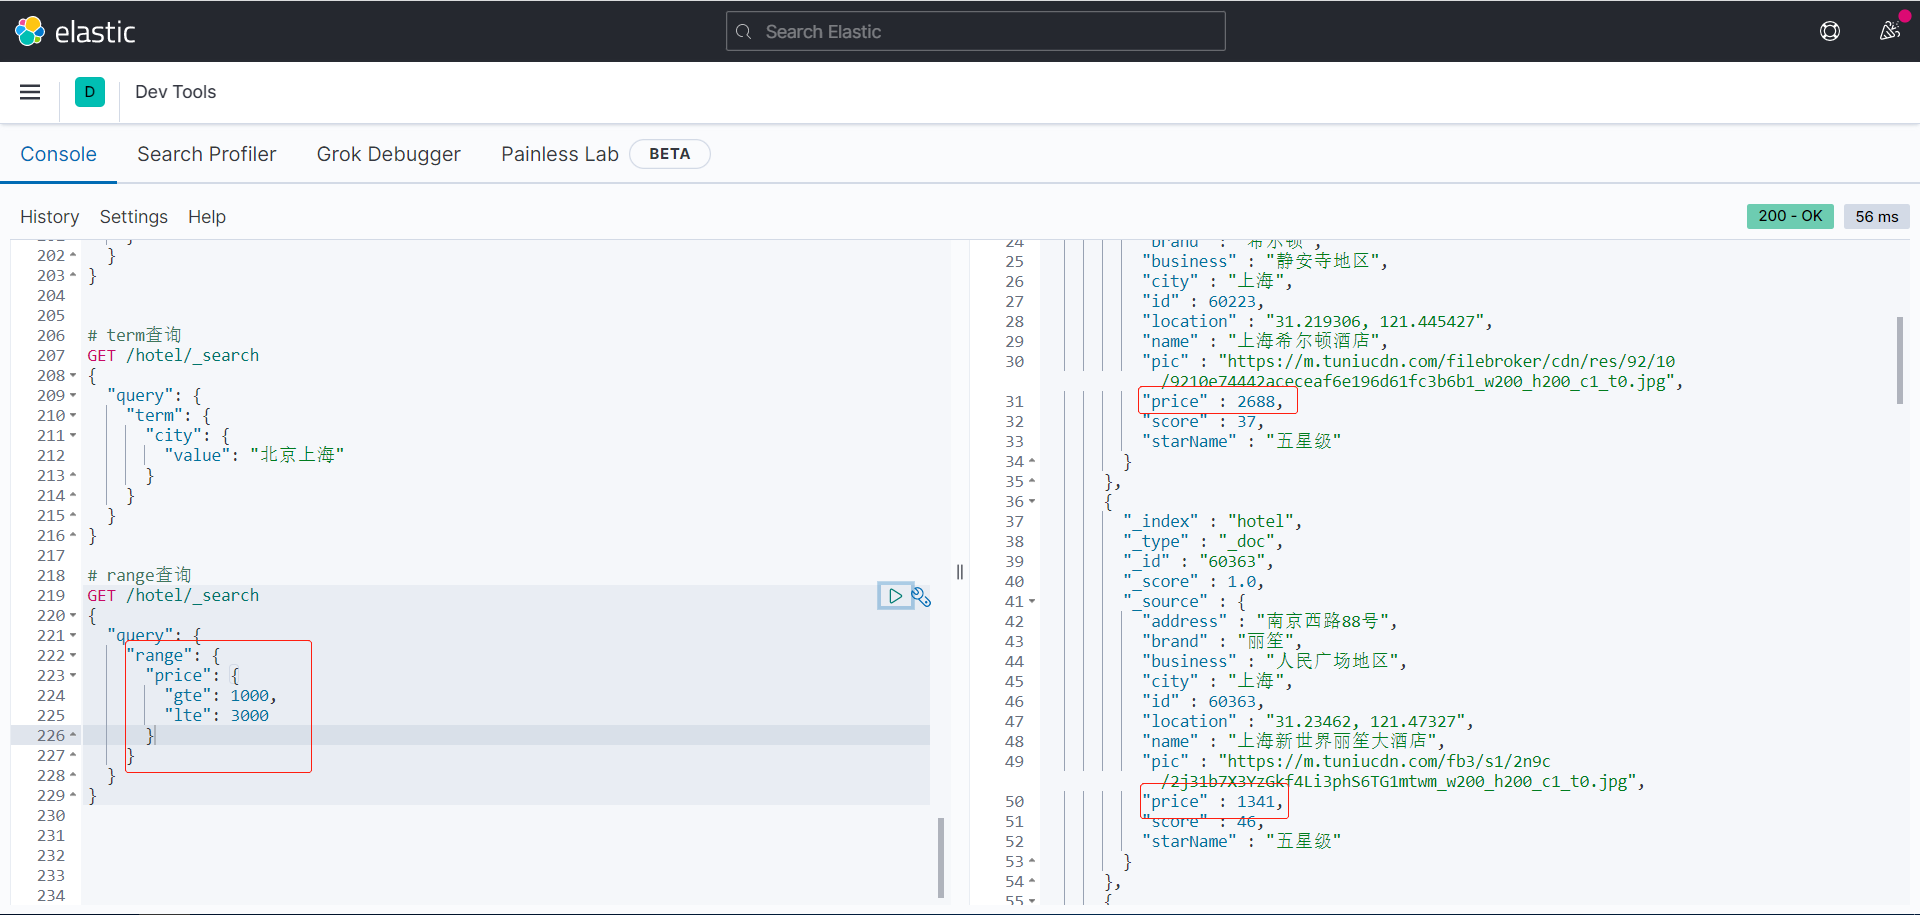Switch to the Search Profiler tab

pos(206,154)
